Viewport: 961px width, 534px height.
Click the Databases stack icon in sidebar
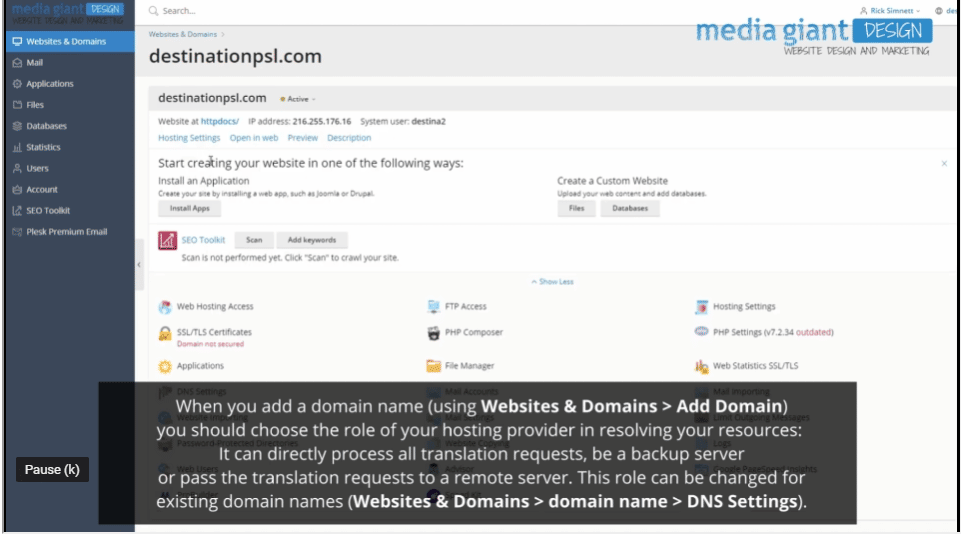coord(17,126)
